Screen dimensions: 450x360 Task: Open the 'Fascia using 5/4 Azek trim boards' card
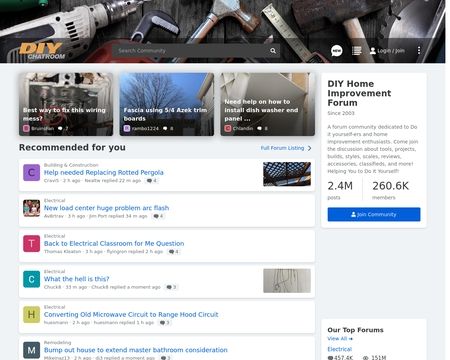167,104
